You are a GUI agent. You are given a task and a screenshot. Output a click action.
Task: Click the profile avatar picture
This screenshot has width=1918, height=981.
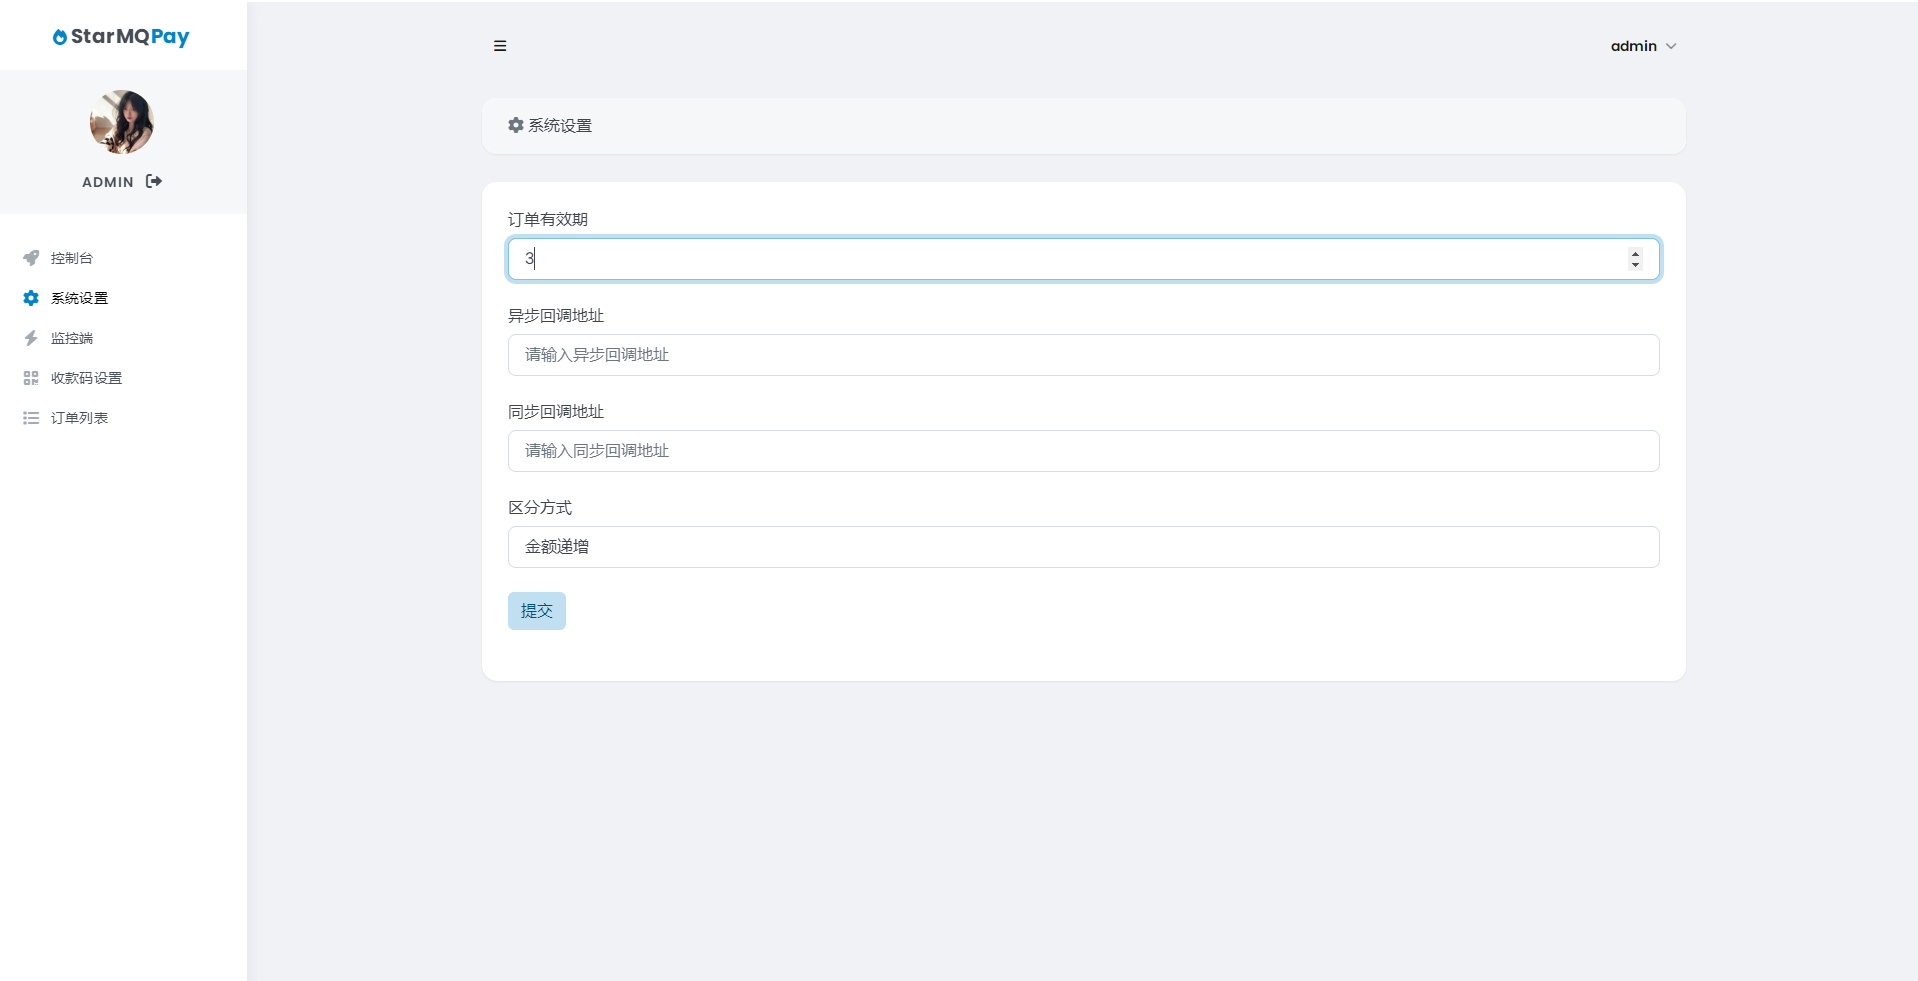click(121, 121)
